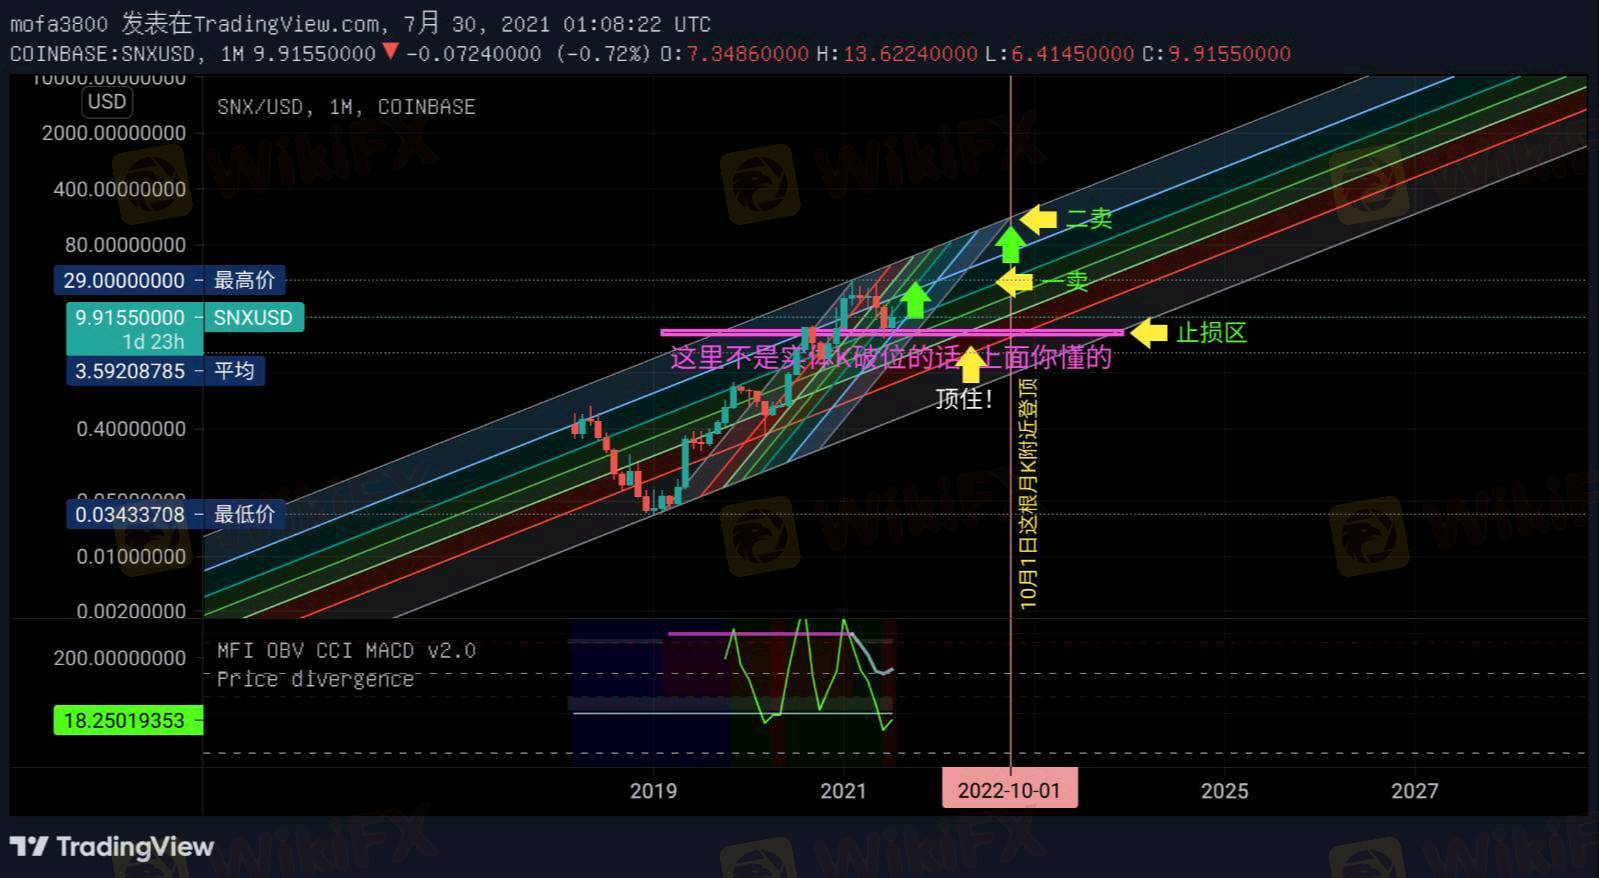The width and height of the screenshot is (1599, 878).
Task: Click the SNX/USD, 1M, COINBASE chart title
Action: click(346, 107)
